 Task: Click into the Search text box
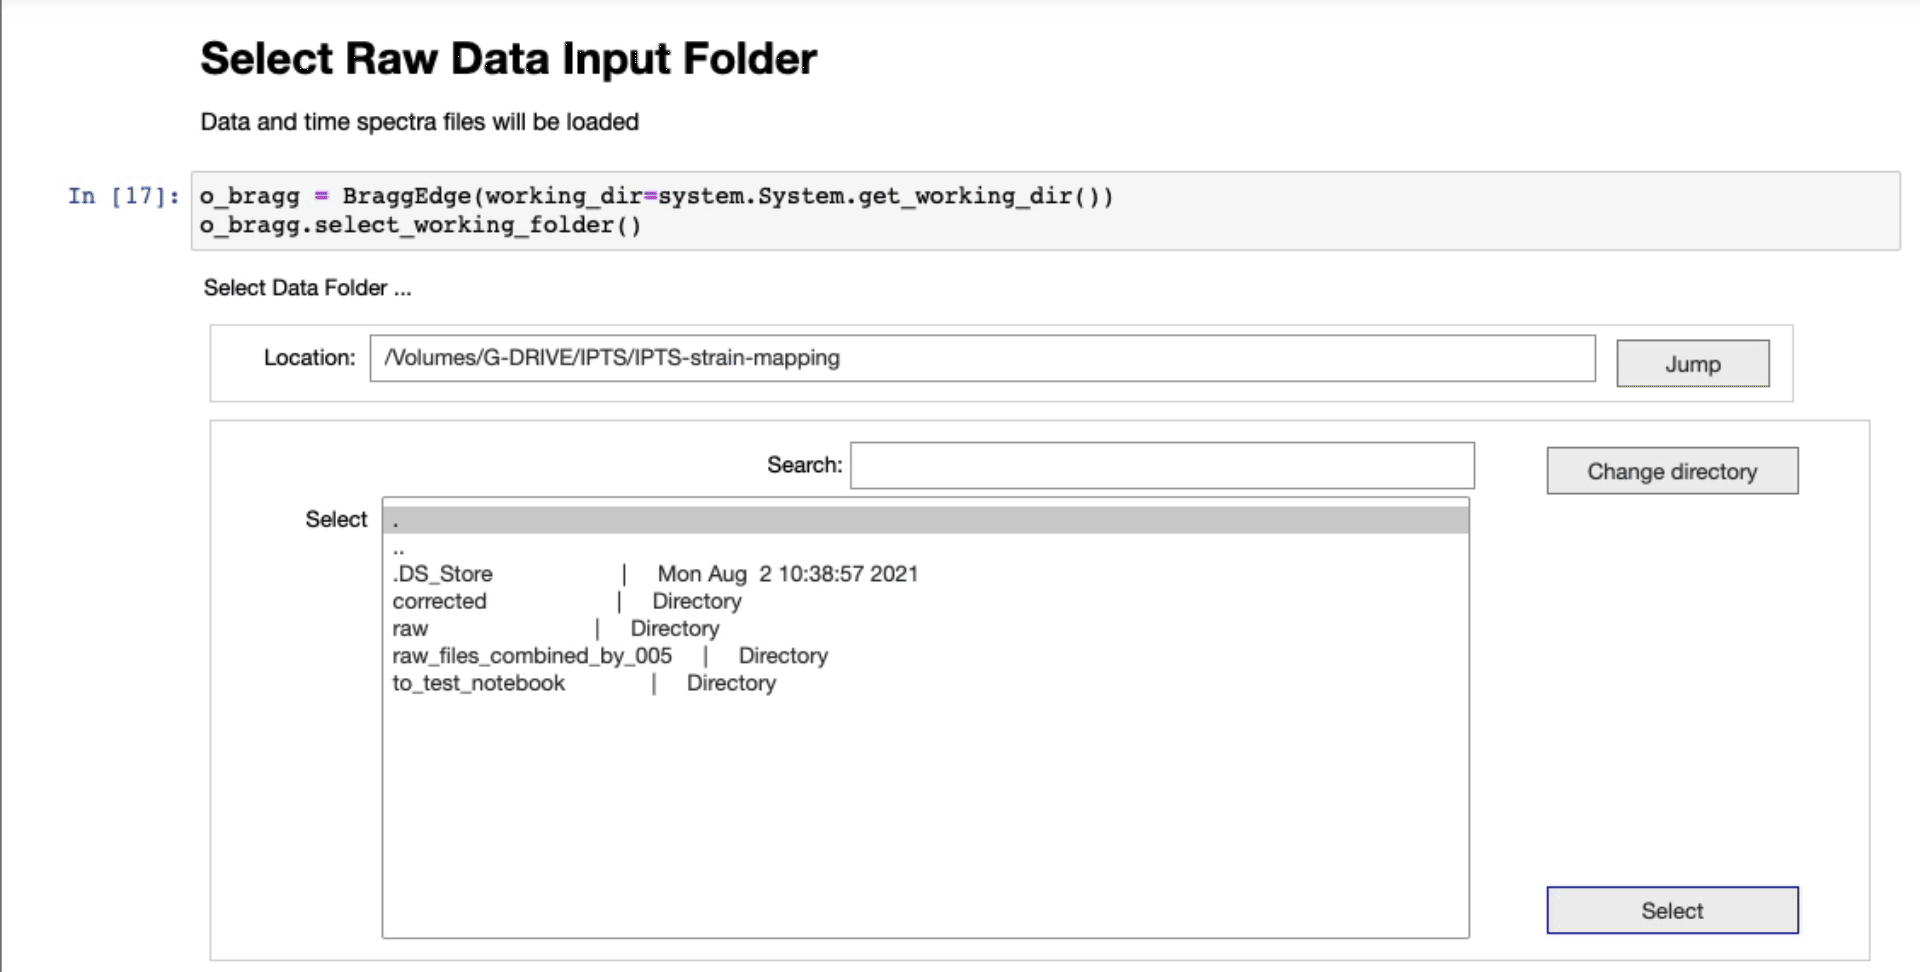tap(1161, 465)
